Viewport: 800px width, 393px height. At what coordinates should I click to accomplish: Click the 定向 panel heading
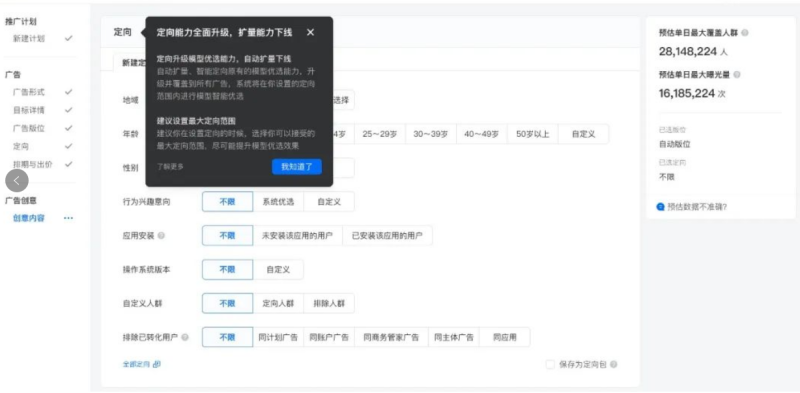pyautogui.click(x=122, y=32)
